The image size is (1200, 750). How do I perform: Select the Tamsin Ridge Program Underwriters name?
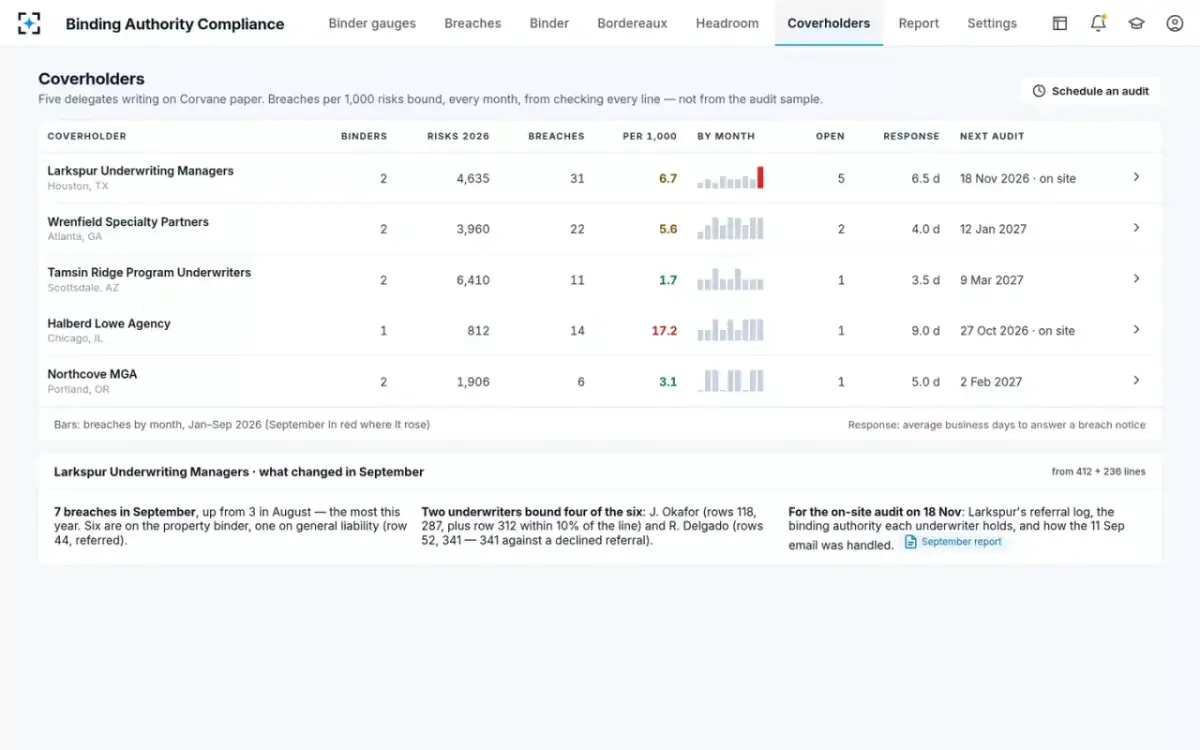pyautogui.click(x=149, y=272)
